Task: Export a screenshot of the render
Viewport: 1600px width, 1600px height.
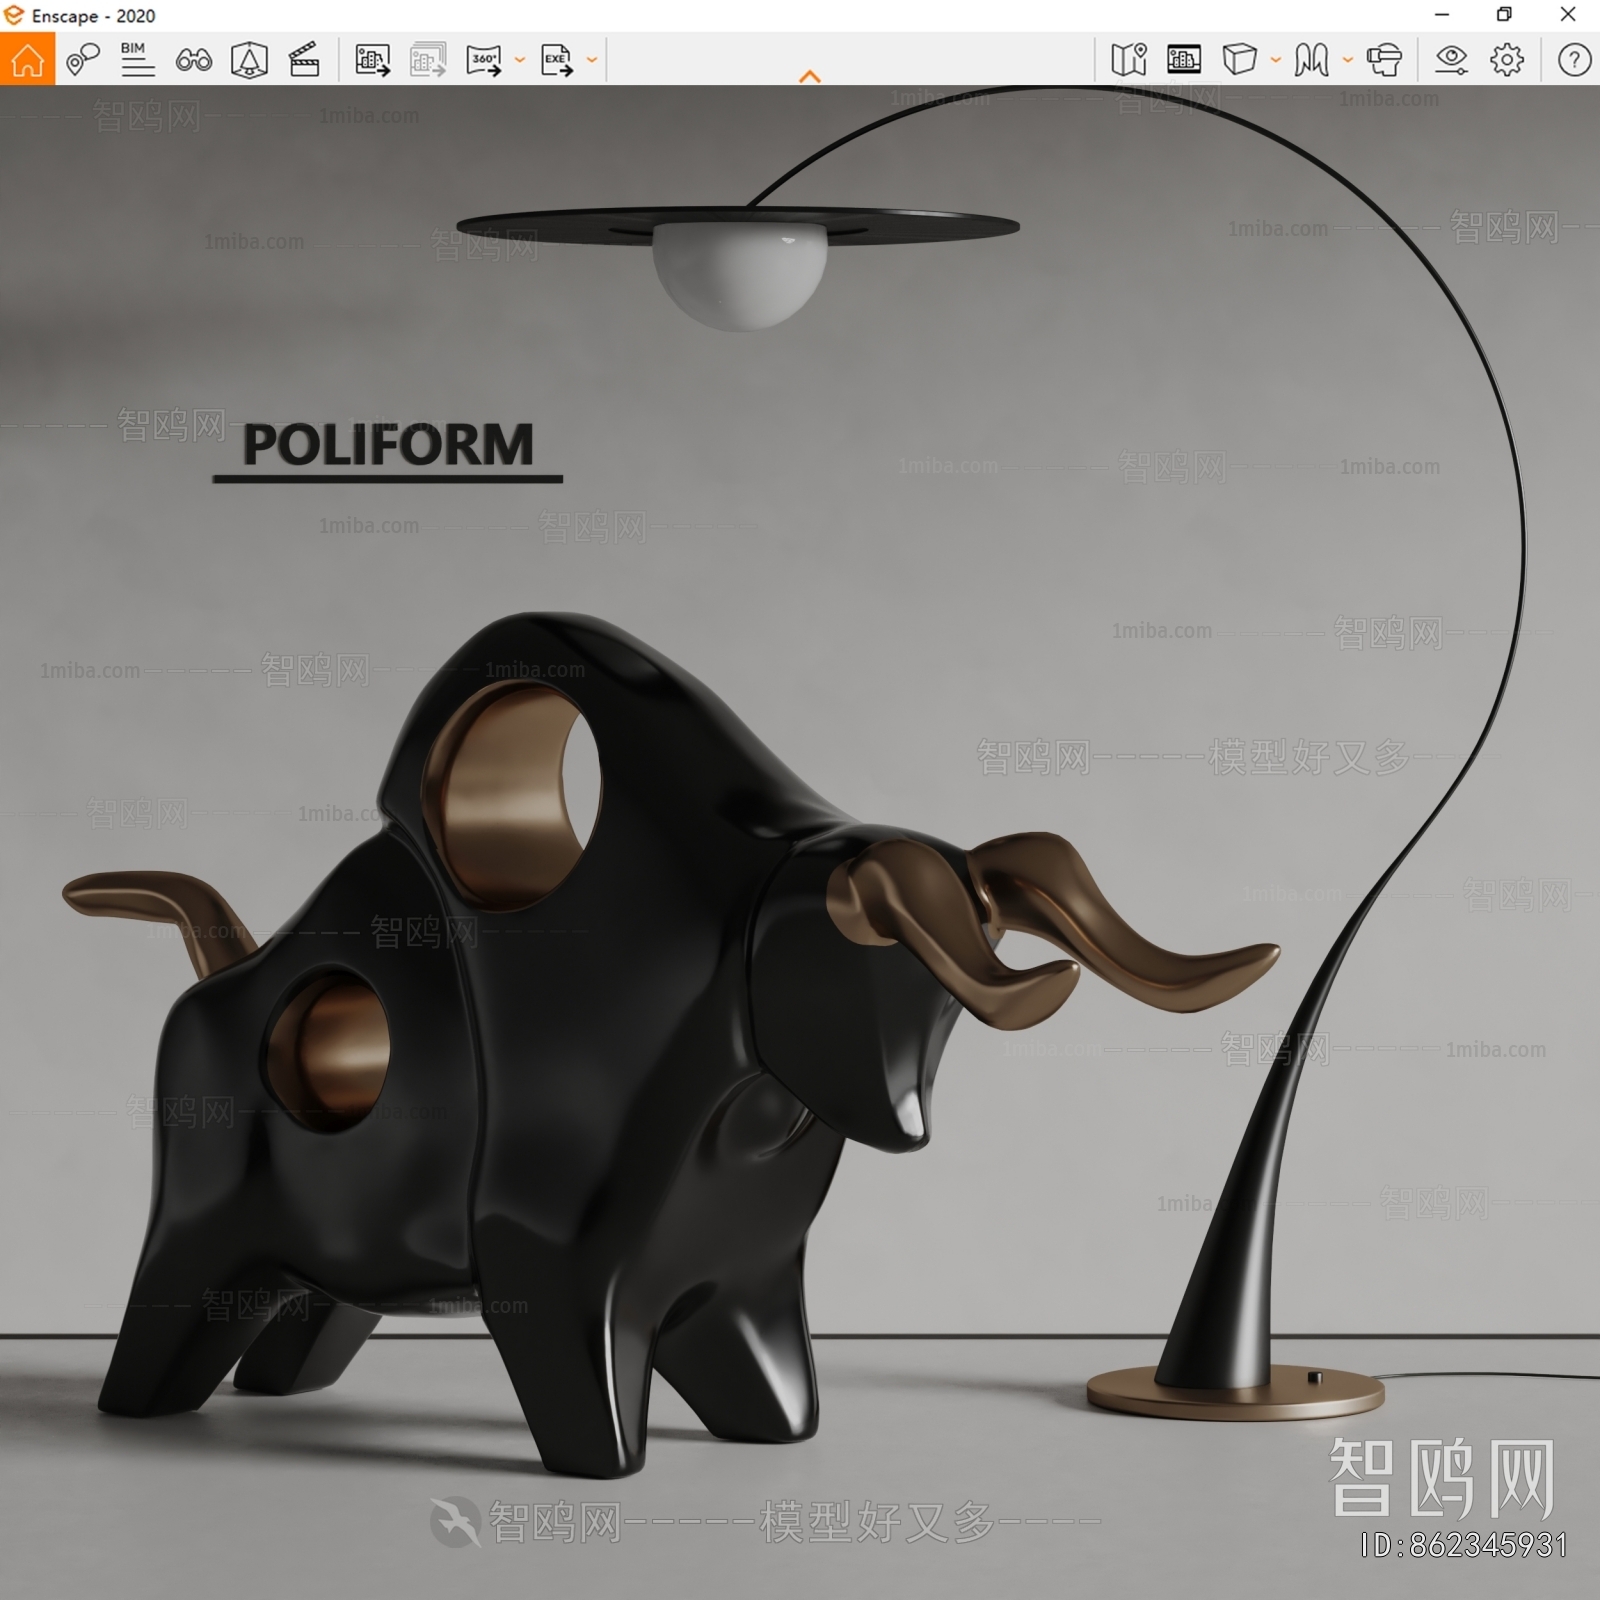Action: pyautogui.click(x=373, y=60)
